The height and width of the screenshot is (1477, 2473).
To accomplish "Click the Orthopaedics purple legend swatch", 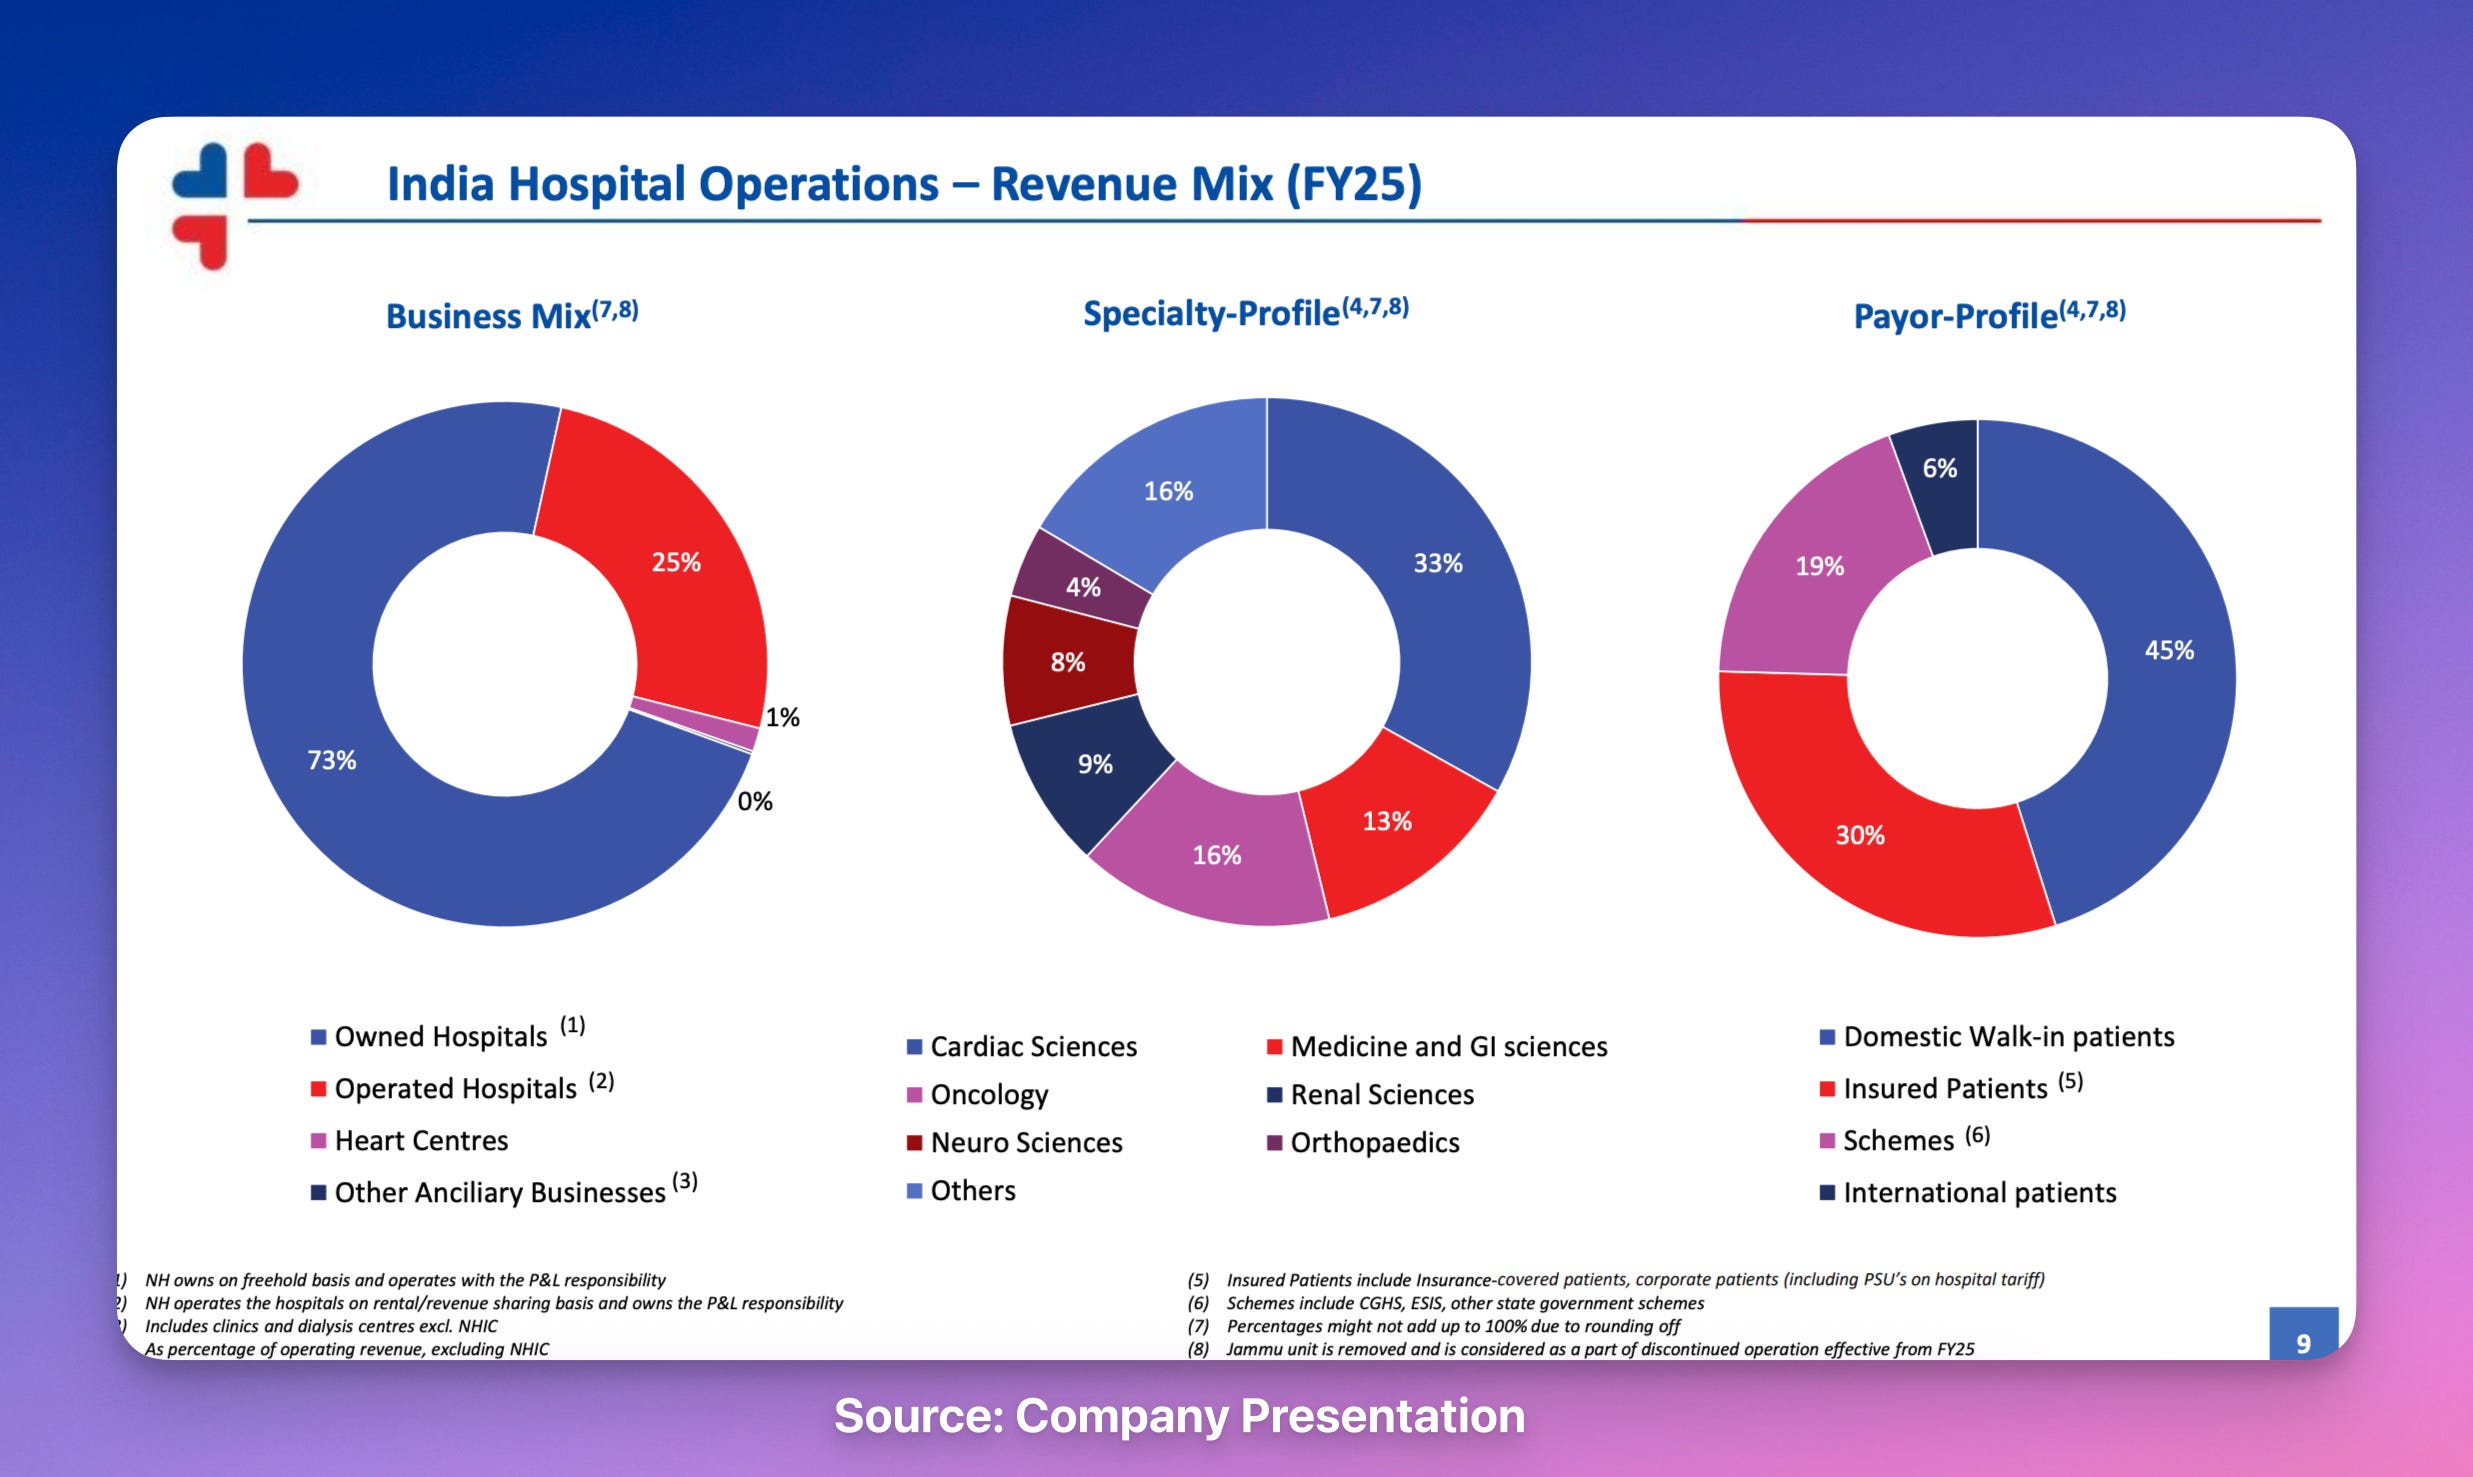I will (x=1274, y=1143).
